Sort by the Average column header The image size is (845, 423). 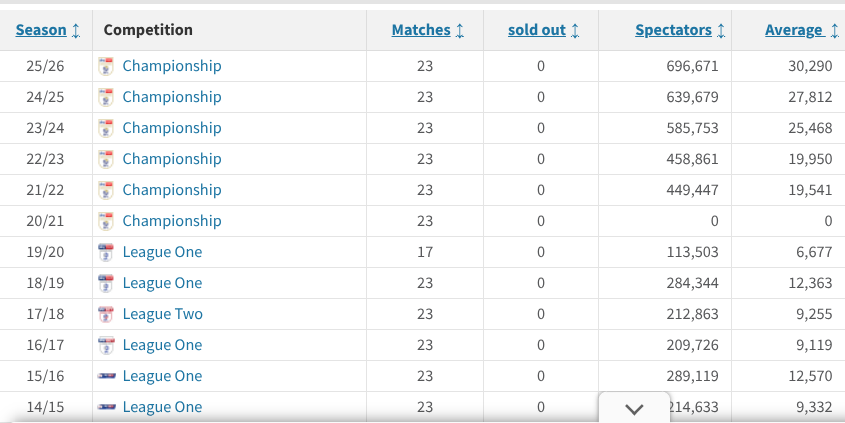coord(794,30)
